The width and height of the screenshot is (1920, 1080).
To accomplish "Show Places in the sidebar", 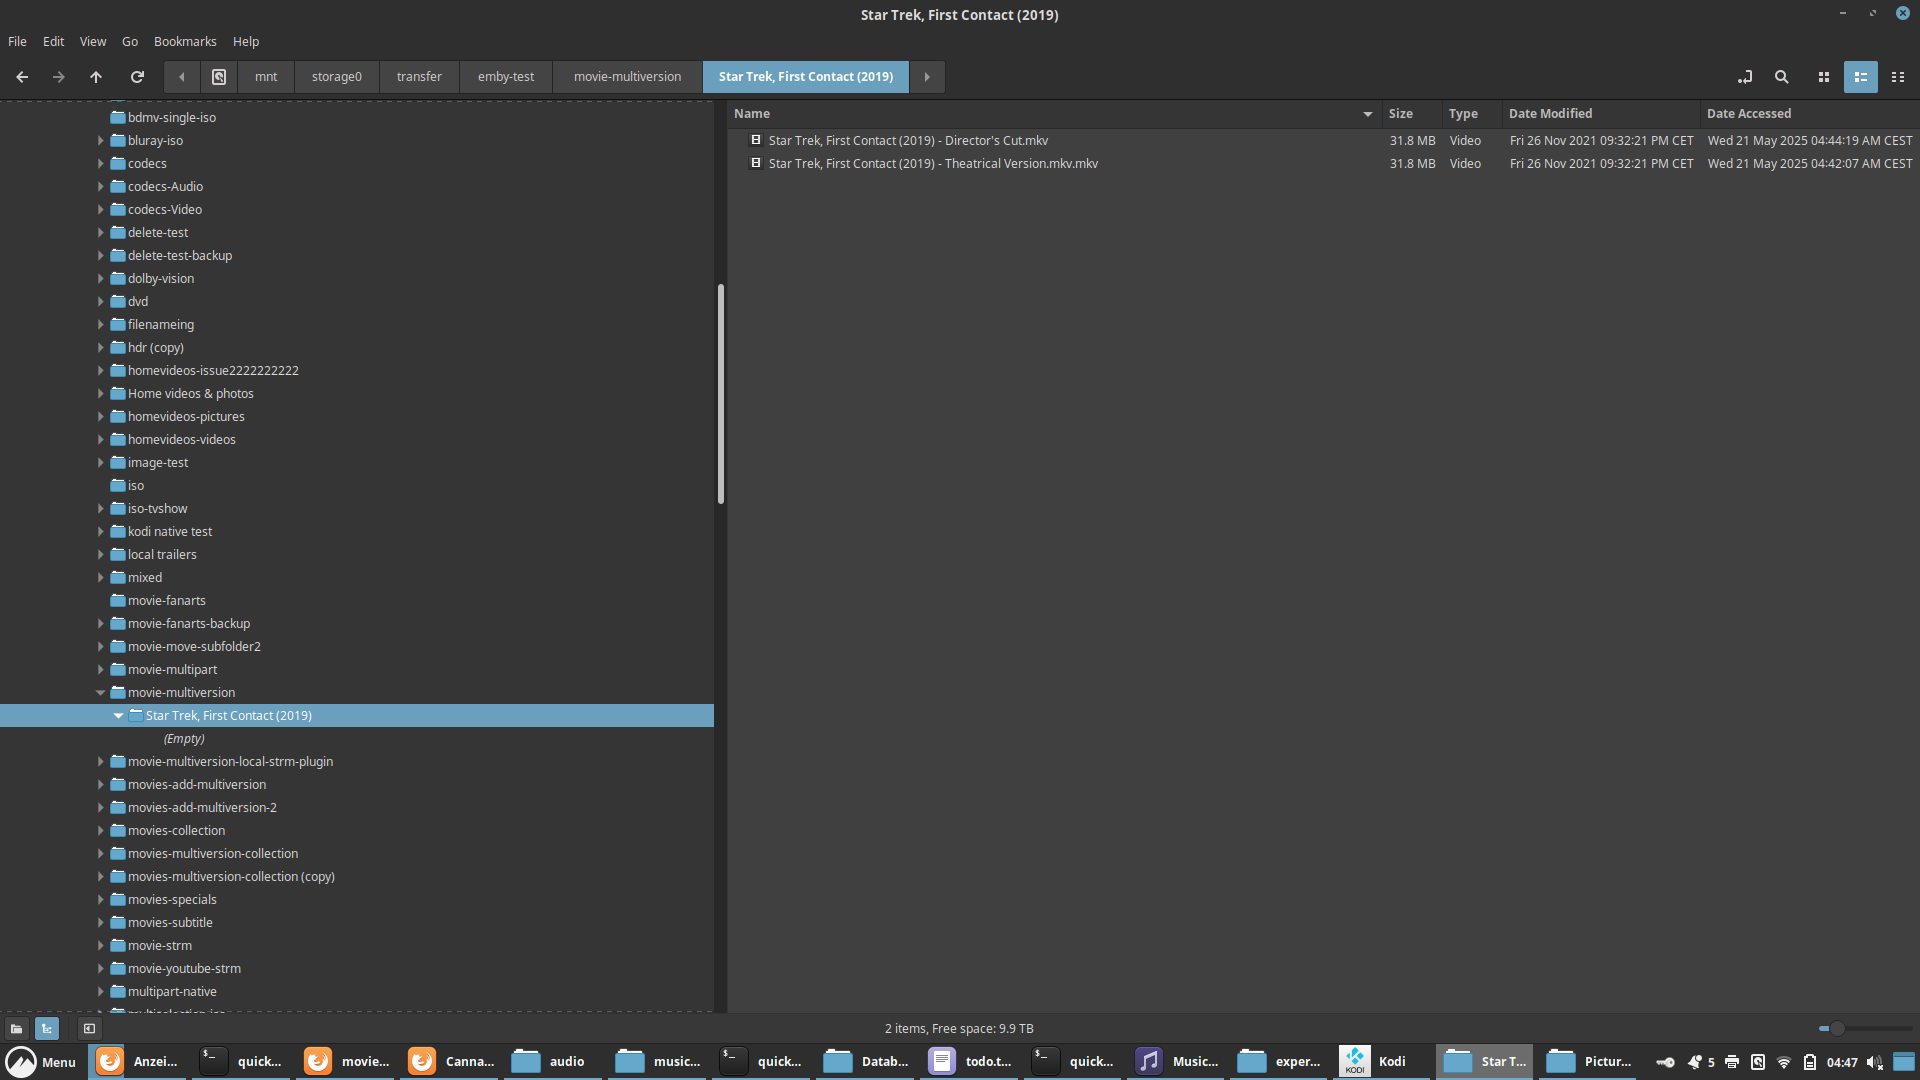I will (17, 1028).
